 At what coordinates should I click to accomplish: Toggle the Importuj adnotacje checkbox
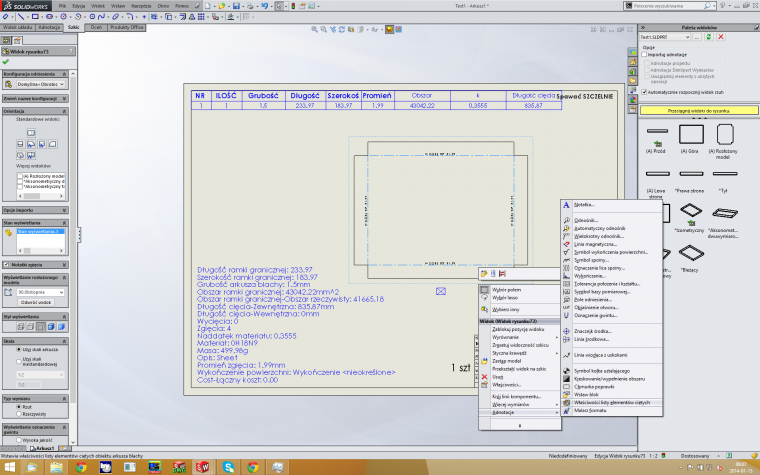[643, 53]
